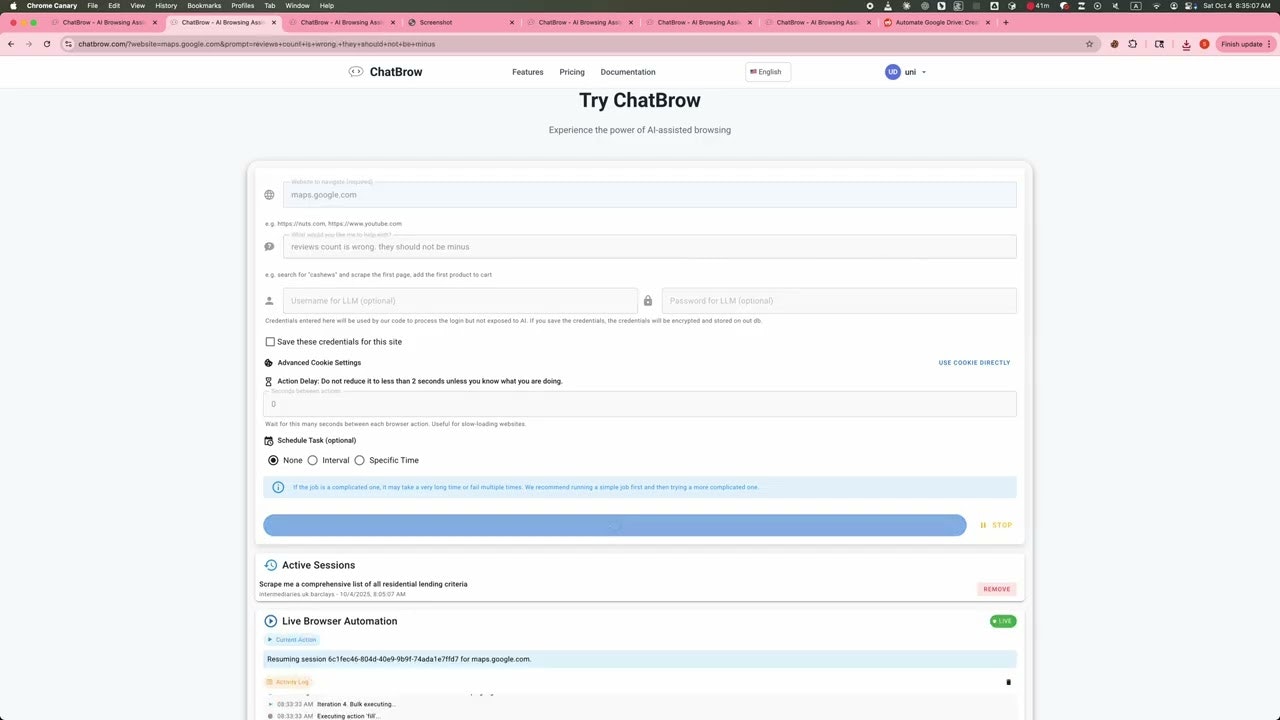Stop the running task
Viewport: 1280px width, 720px height.
tap(996, 525)
